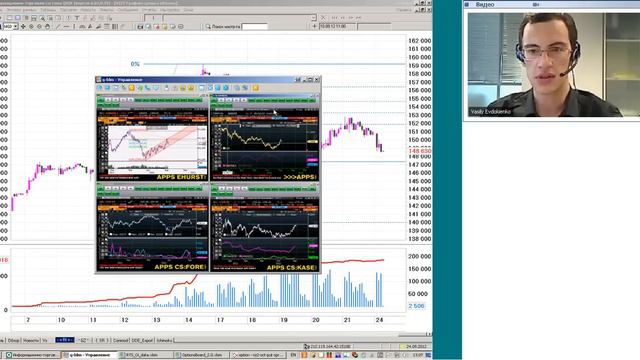Select the text T tool in QUIK toolbar
The image size is (640, 360).
(x=77, y=18)
